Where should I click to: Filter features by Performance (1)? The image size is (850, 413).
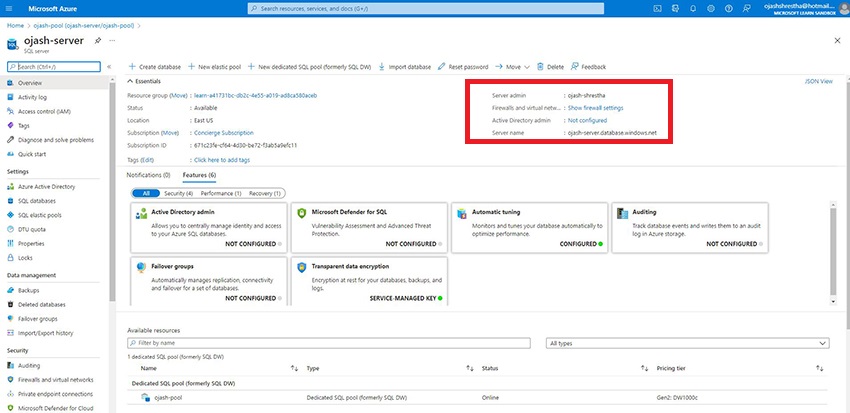tap(221, 193)
